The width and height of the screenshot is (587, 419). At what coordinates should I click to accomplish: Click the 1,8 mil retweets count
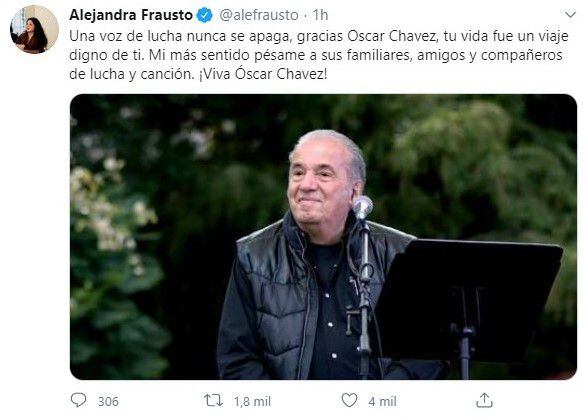click(x=252, y=401)
